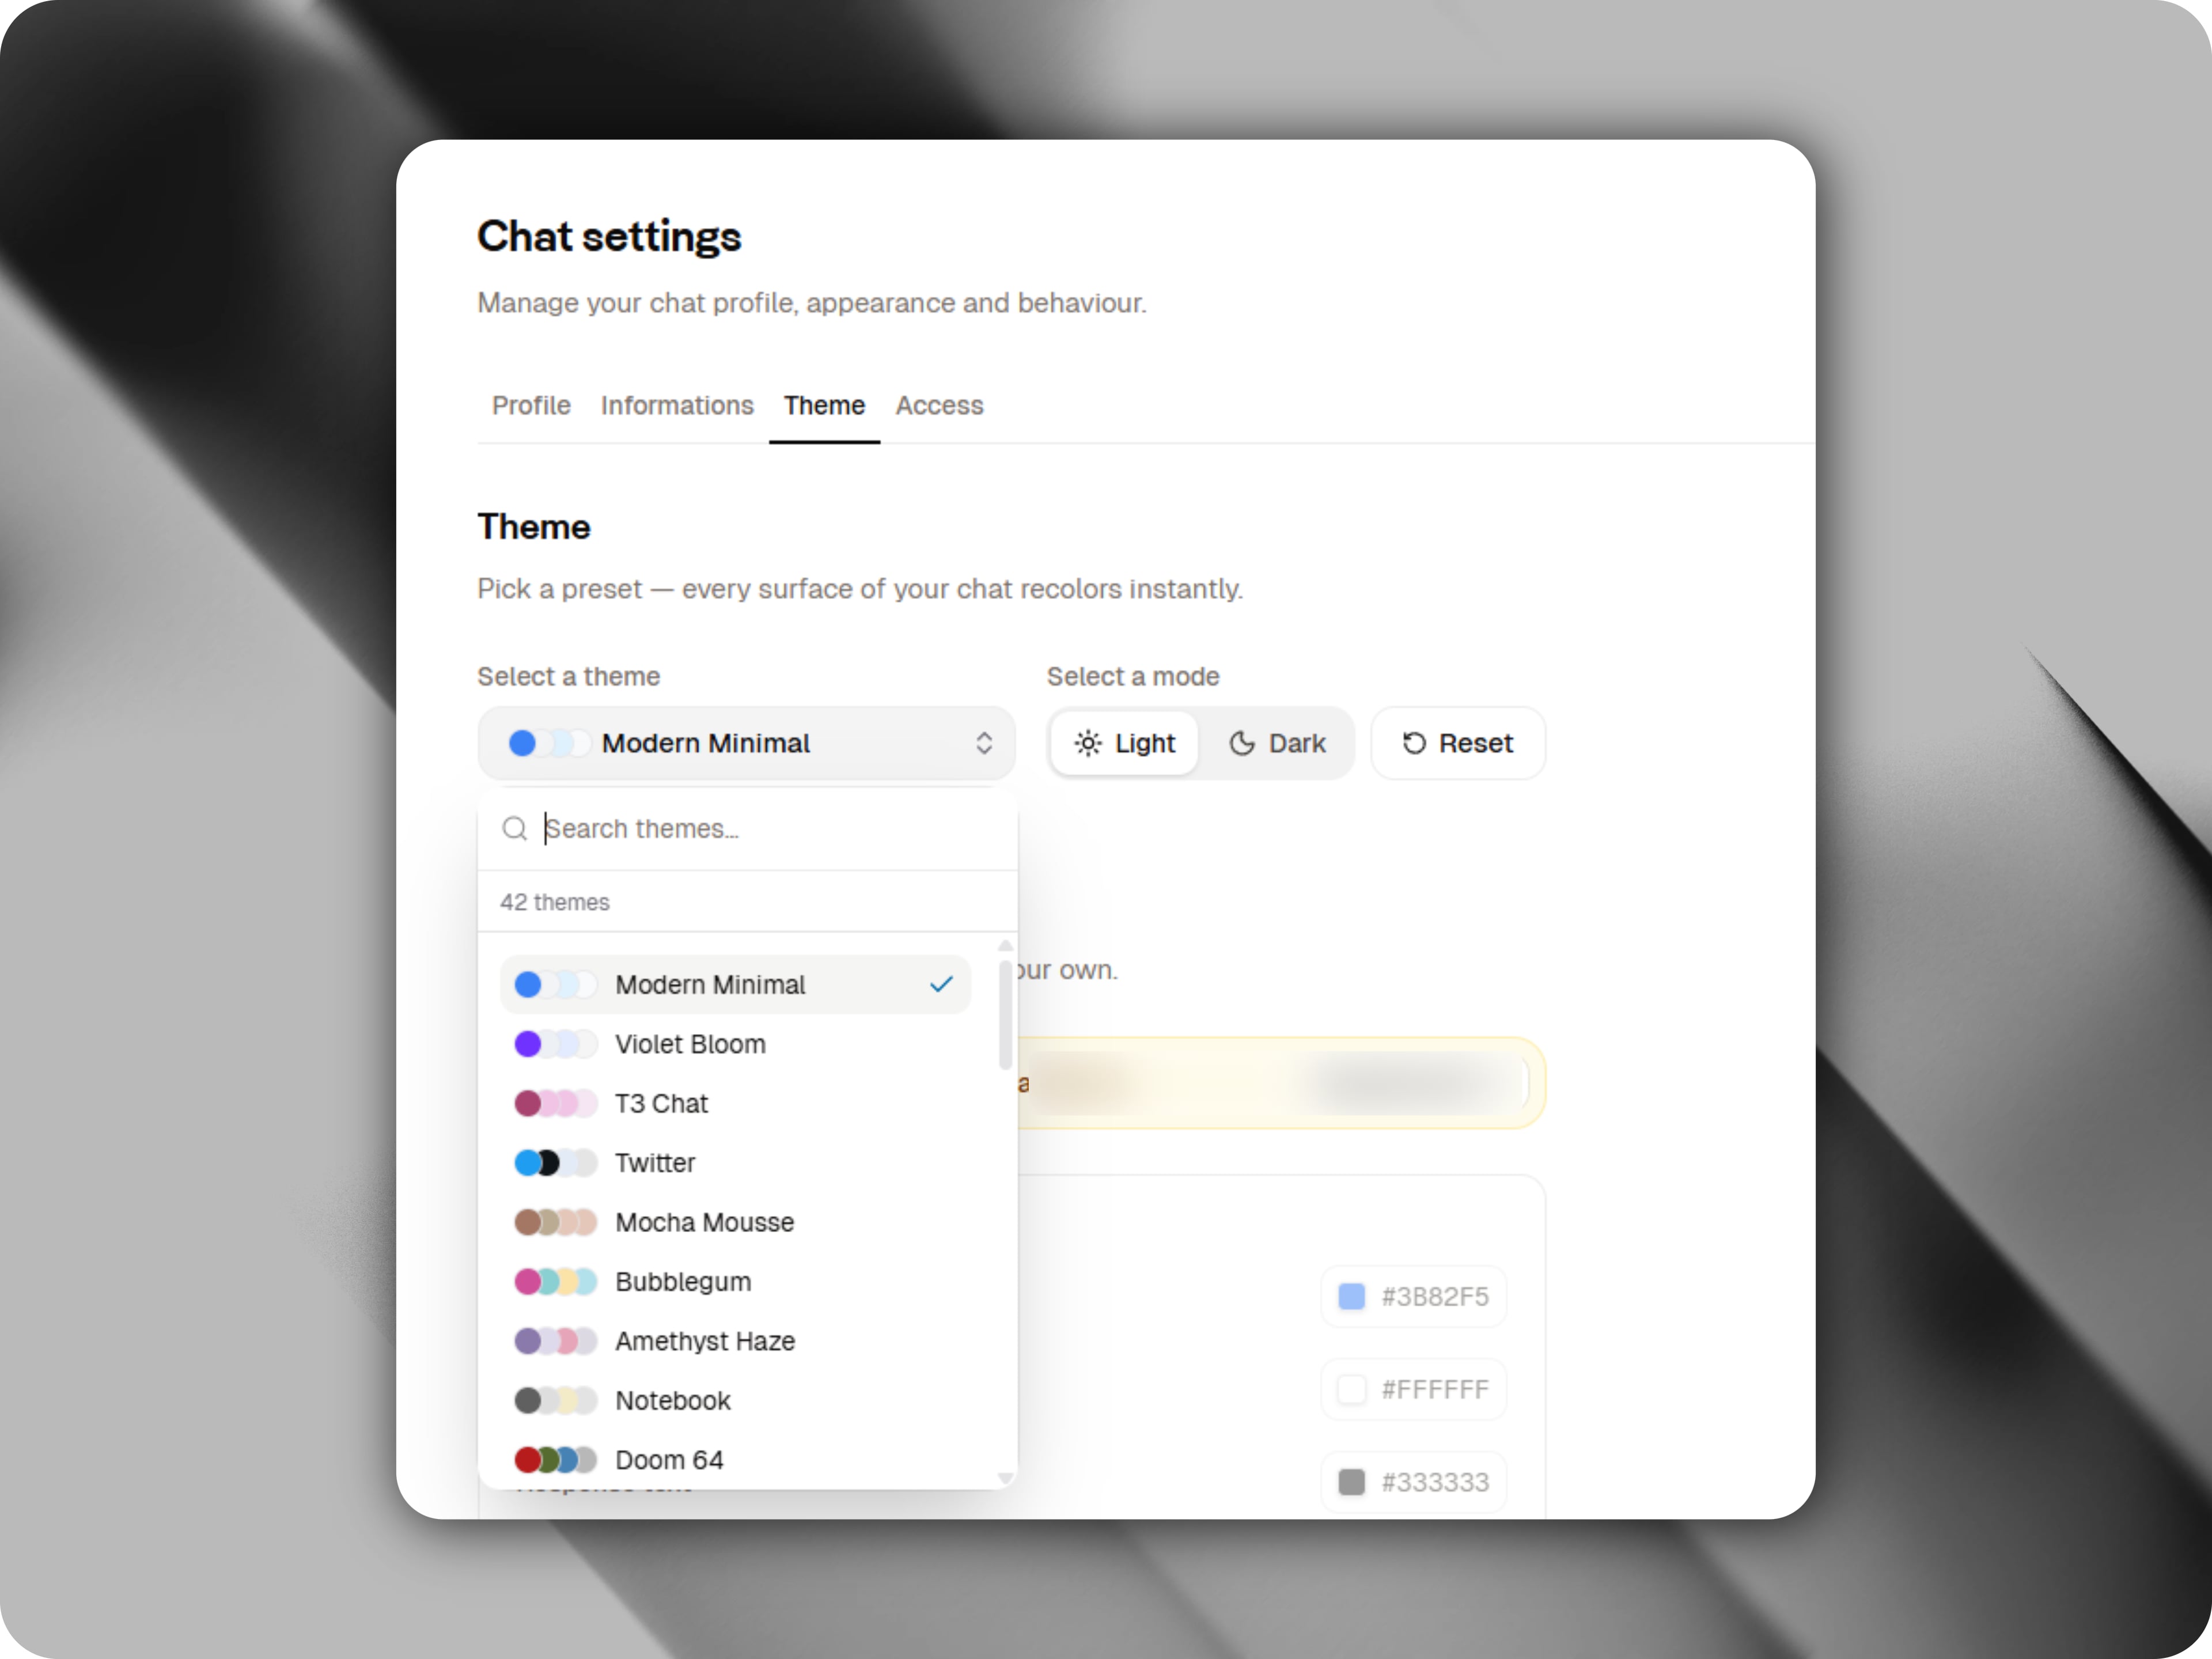Click the sun icon in Light mode
Screen dimensions: 2212x1659
pos(1088,743)
